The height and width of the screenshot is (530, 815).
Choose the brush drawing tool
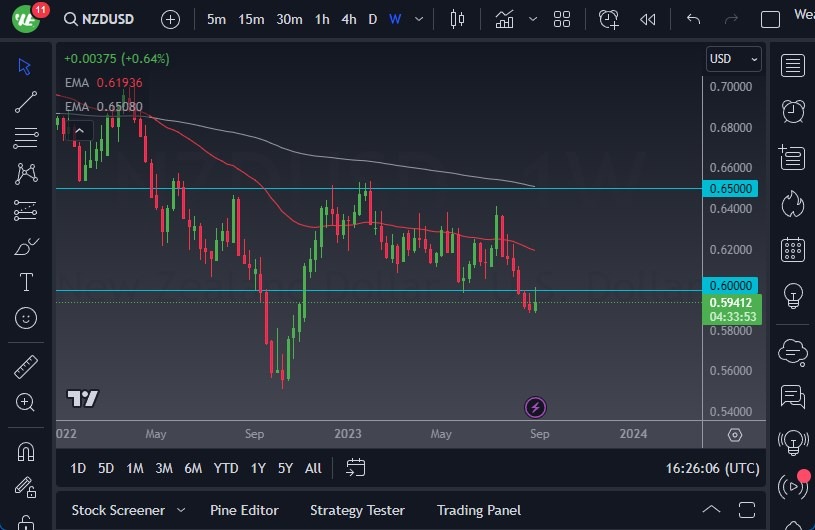pyautogui.click(x=26, y=246)
